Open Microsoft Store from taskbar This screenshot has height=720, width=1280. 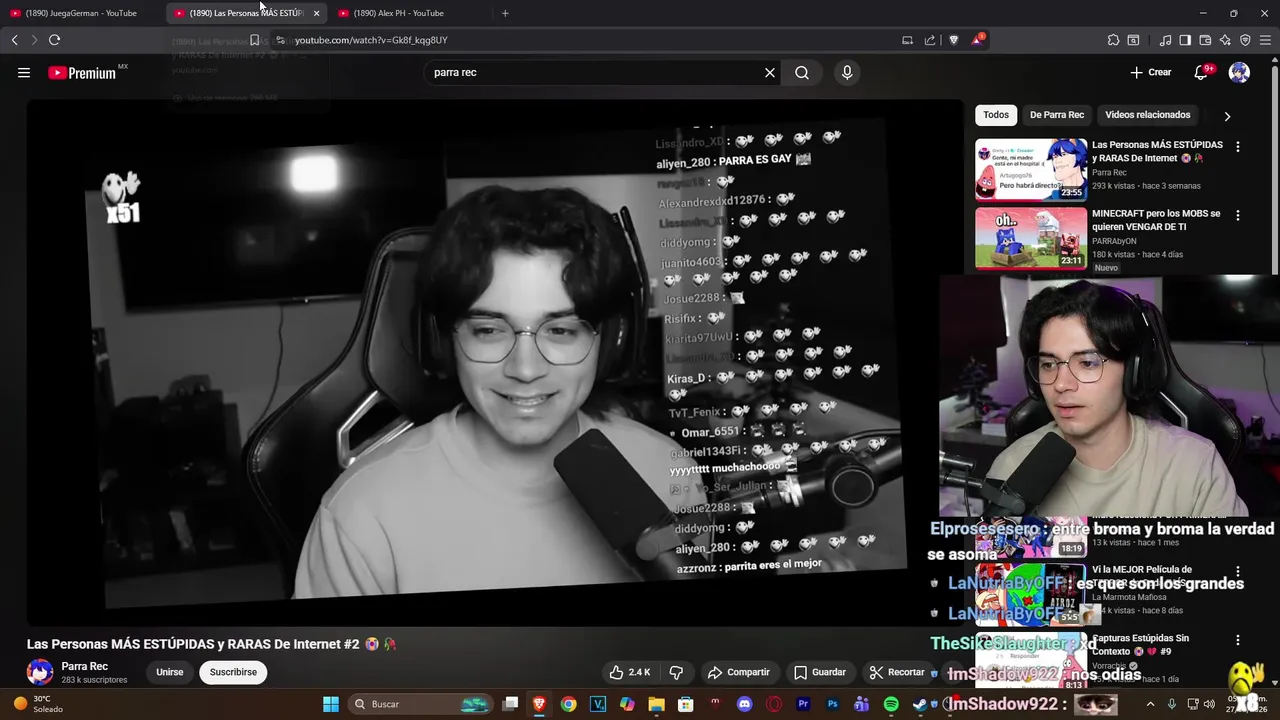point(686,704)
